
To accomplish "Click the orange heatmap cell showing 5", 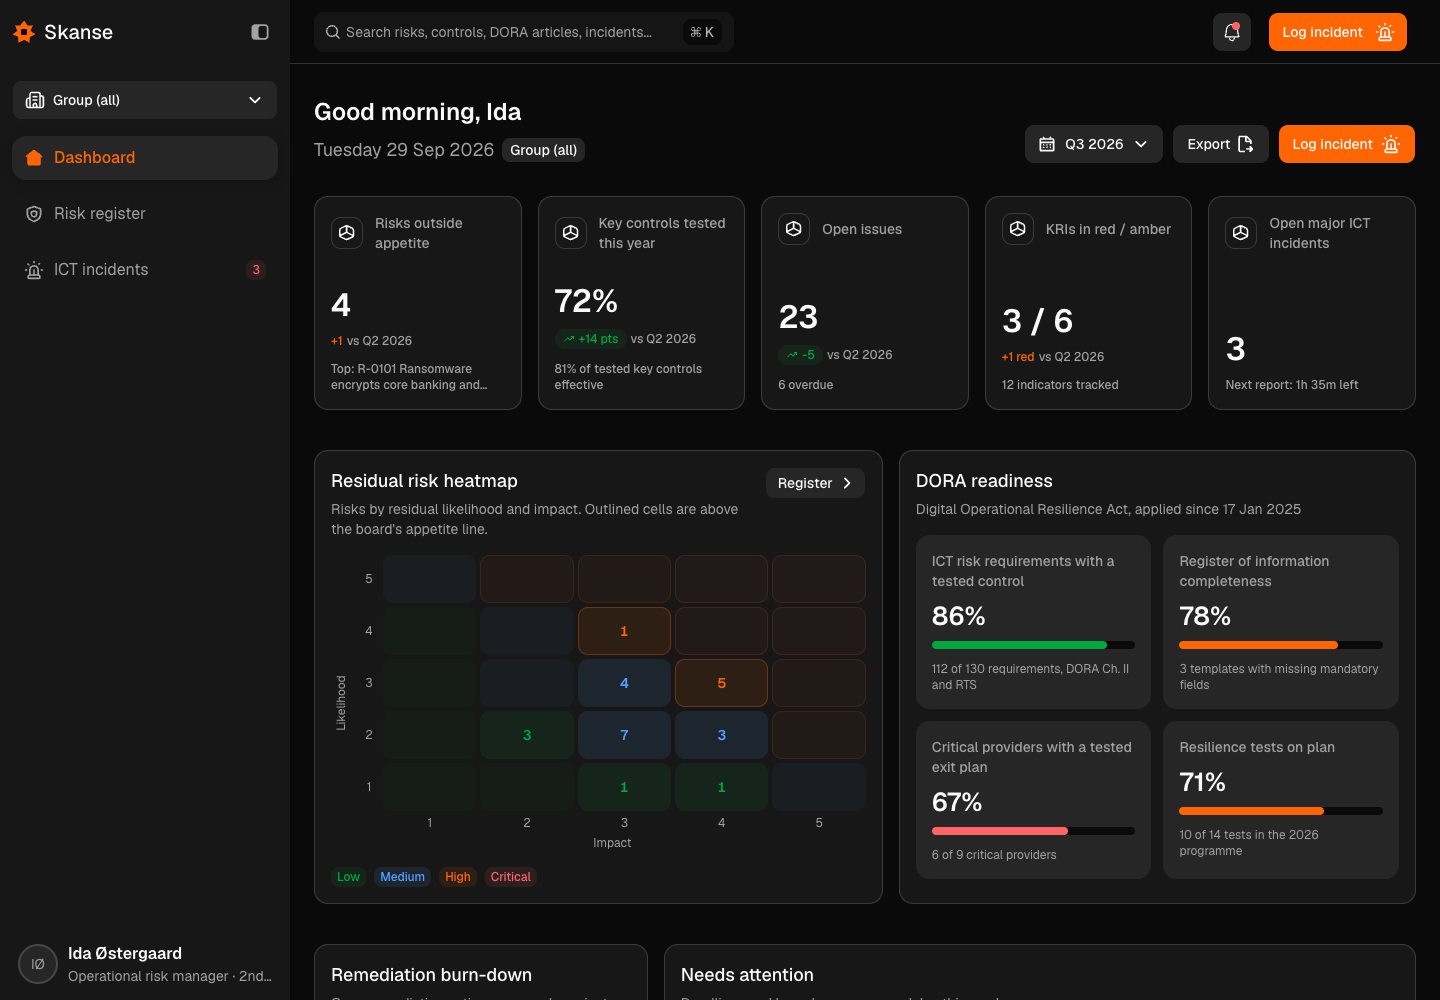I will (722, 683).
